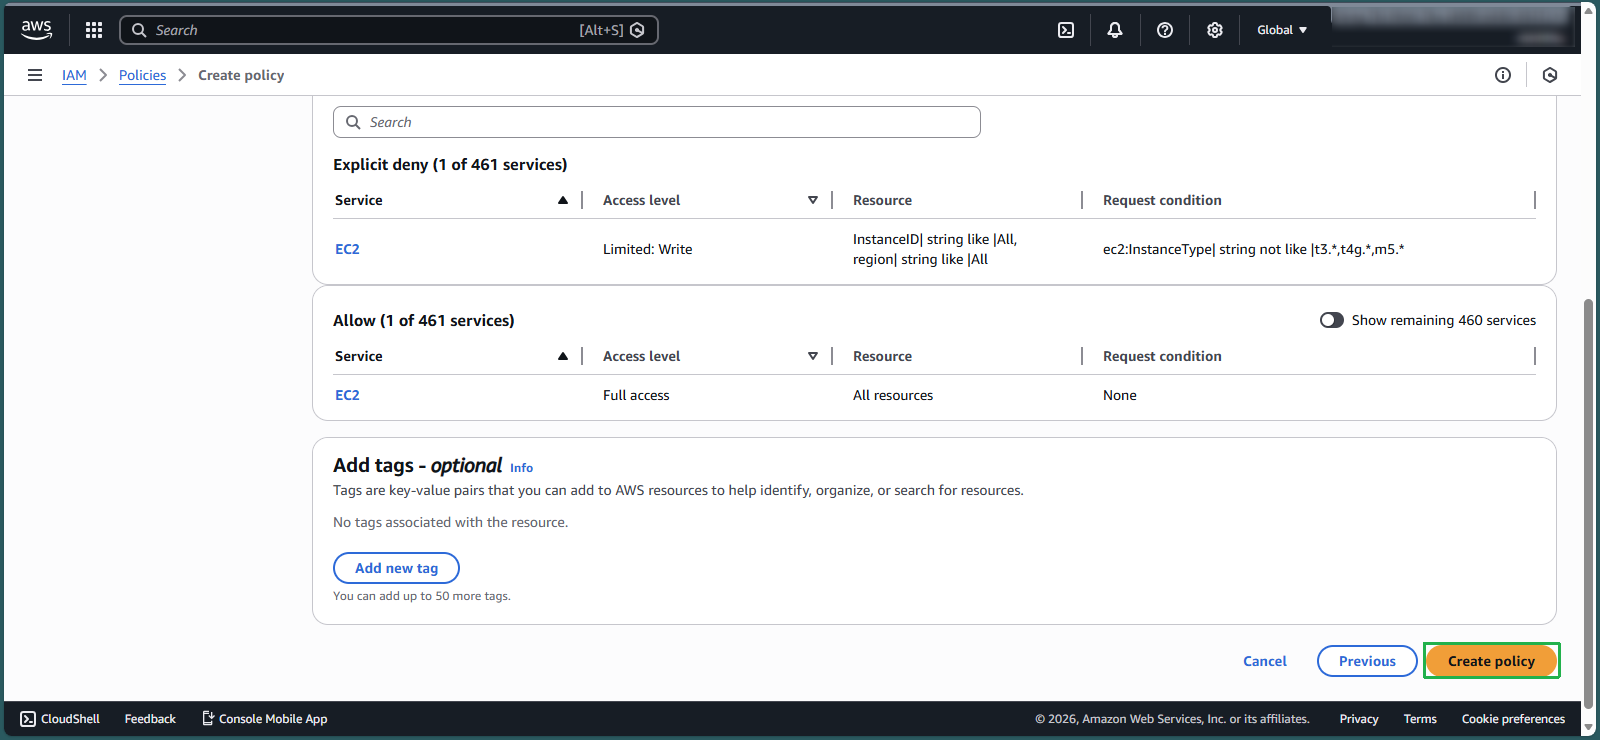The width and height of the screenshot is (1600, 740).
Task: Click the vertical page scrollbar
Action: click(x=1589, y=500)
